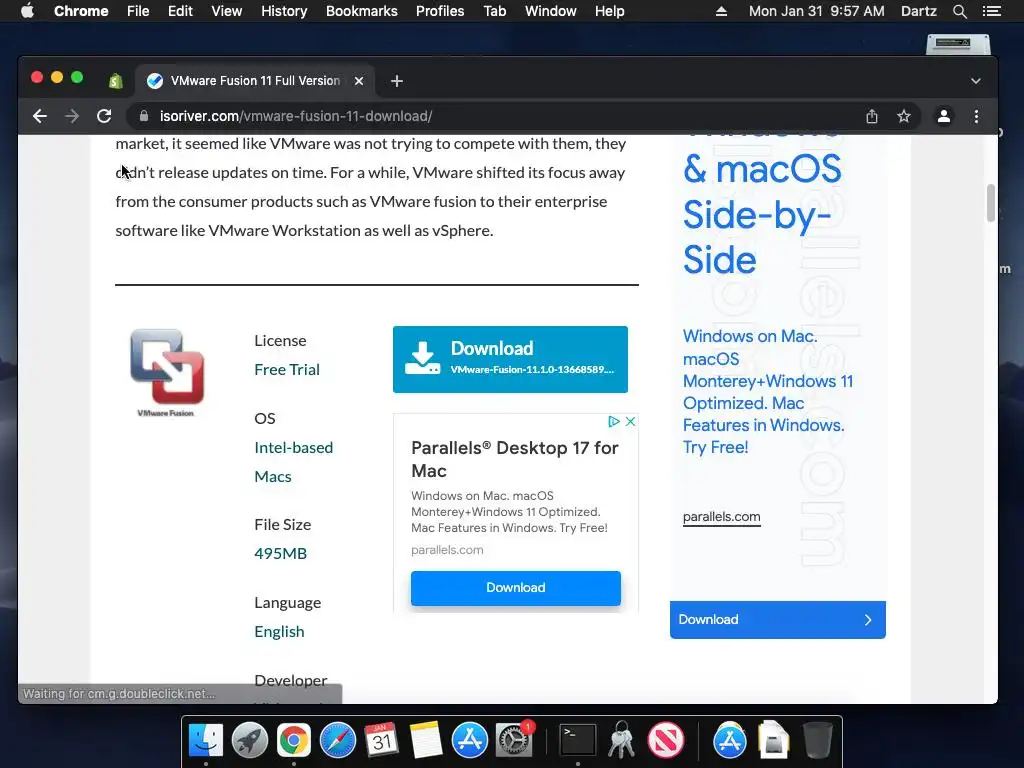Open the File menu
The width and height of the screenshot is (1024, 768).
click(138, 11)
